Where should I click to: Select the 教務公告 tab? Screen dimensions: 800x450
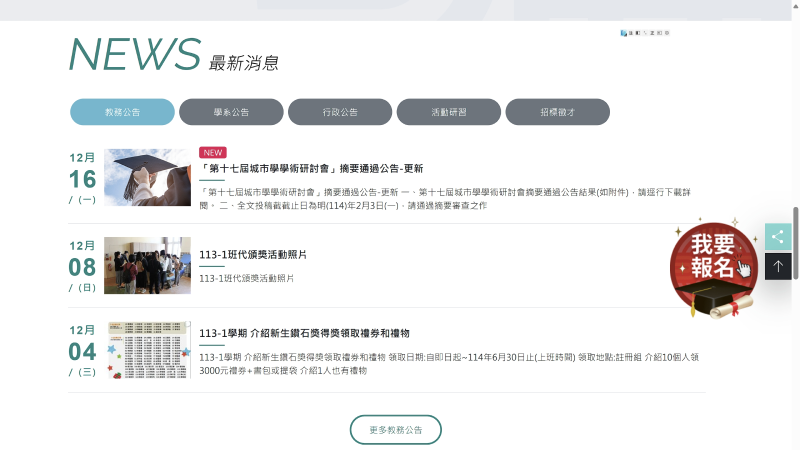(x=122, y=112)
